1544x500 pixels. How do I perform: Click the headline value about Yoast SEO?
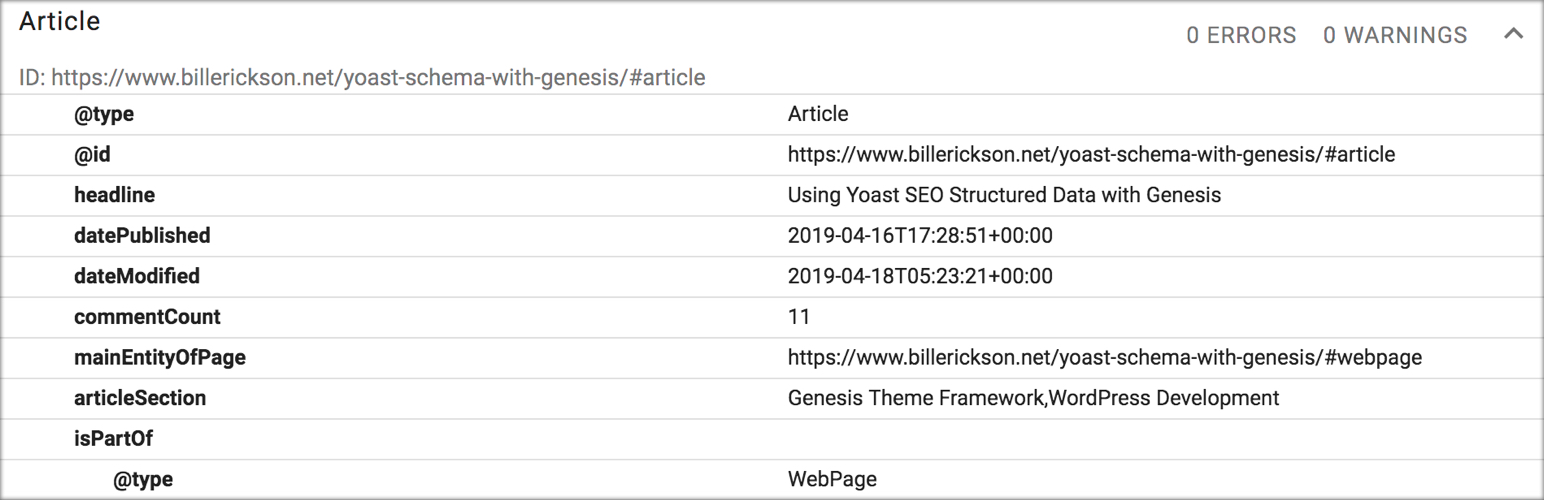1004,195
